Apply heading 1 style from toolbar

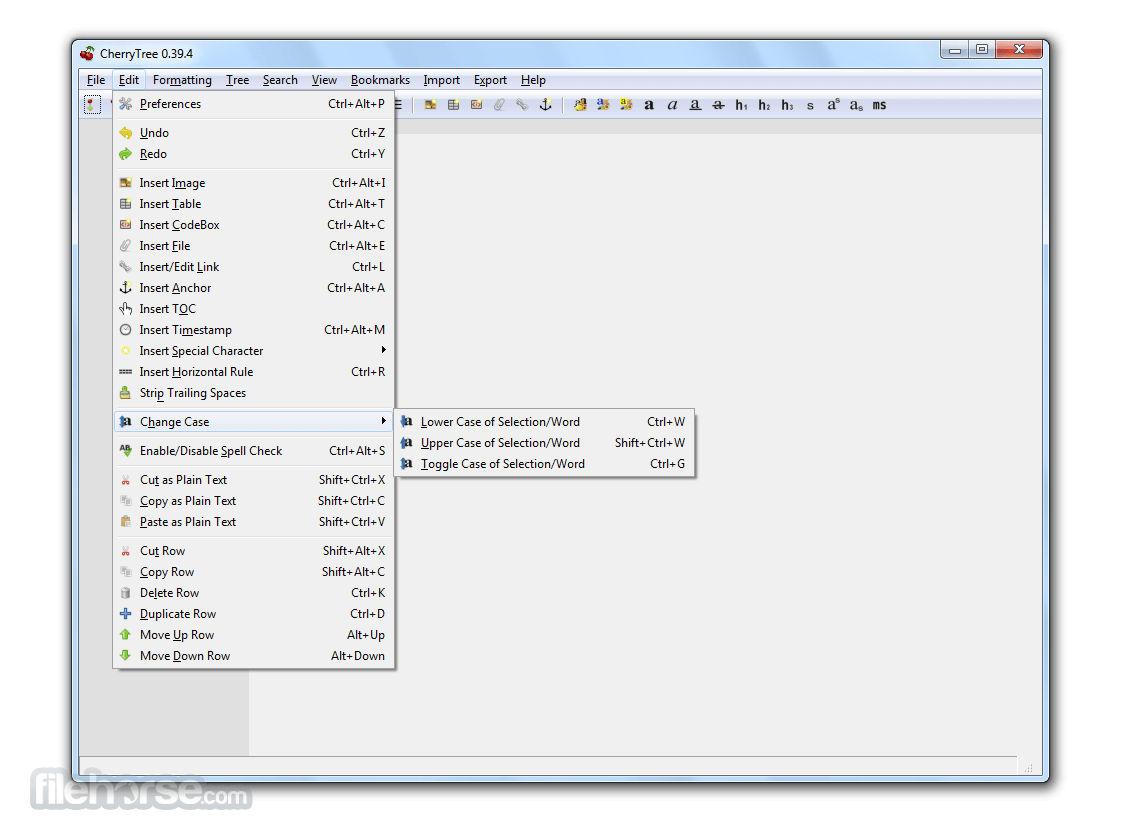point(741,105)
